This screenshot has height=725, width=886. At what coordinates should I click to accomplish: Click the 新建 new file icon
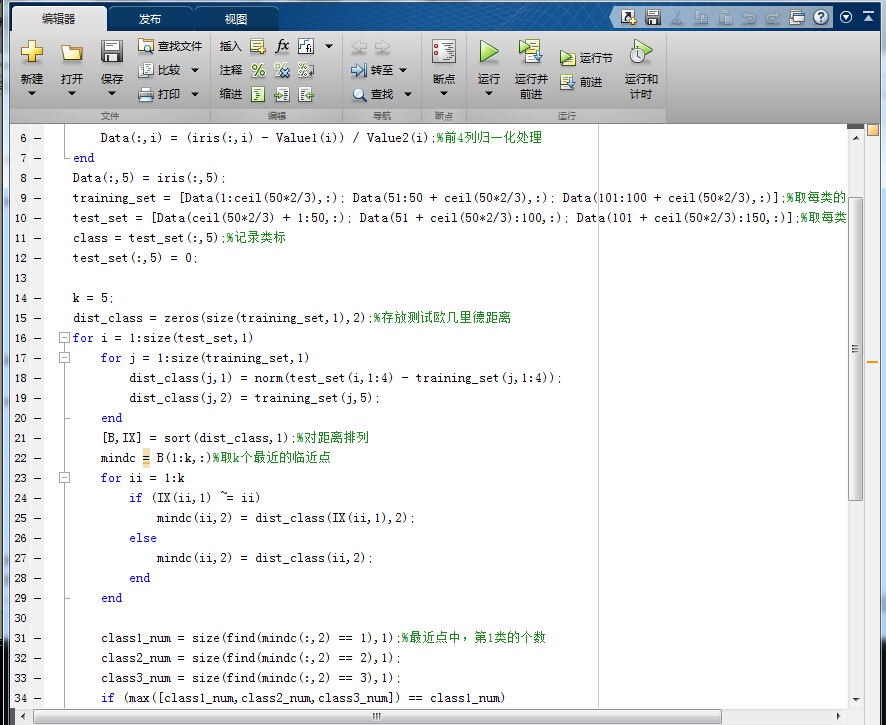[x=32, y=52]
